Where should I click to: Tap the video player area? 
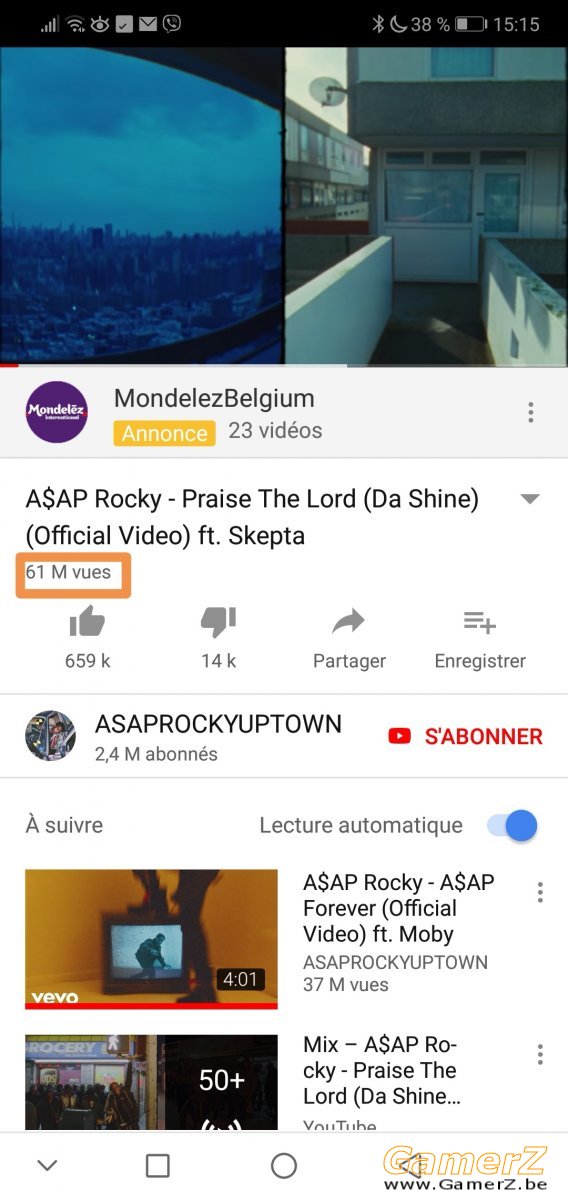(284, 206)
